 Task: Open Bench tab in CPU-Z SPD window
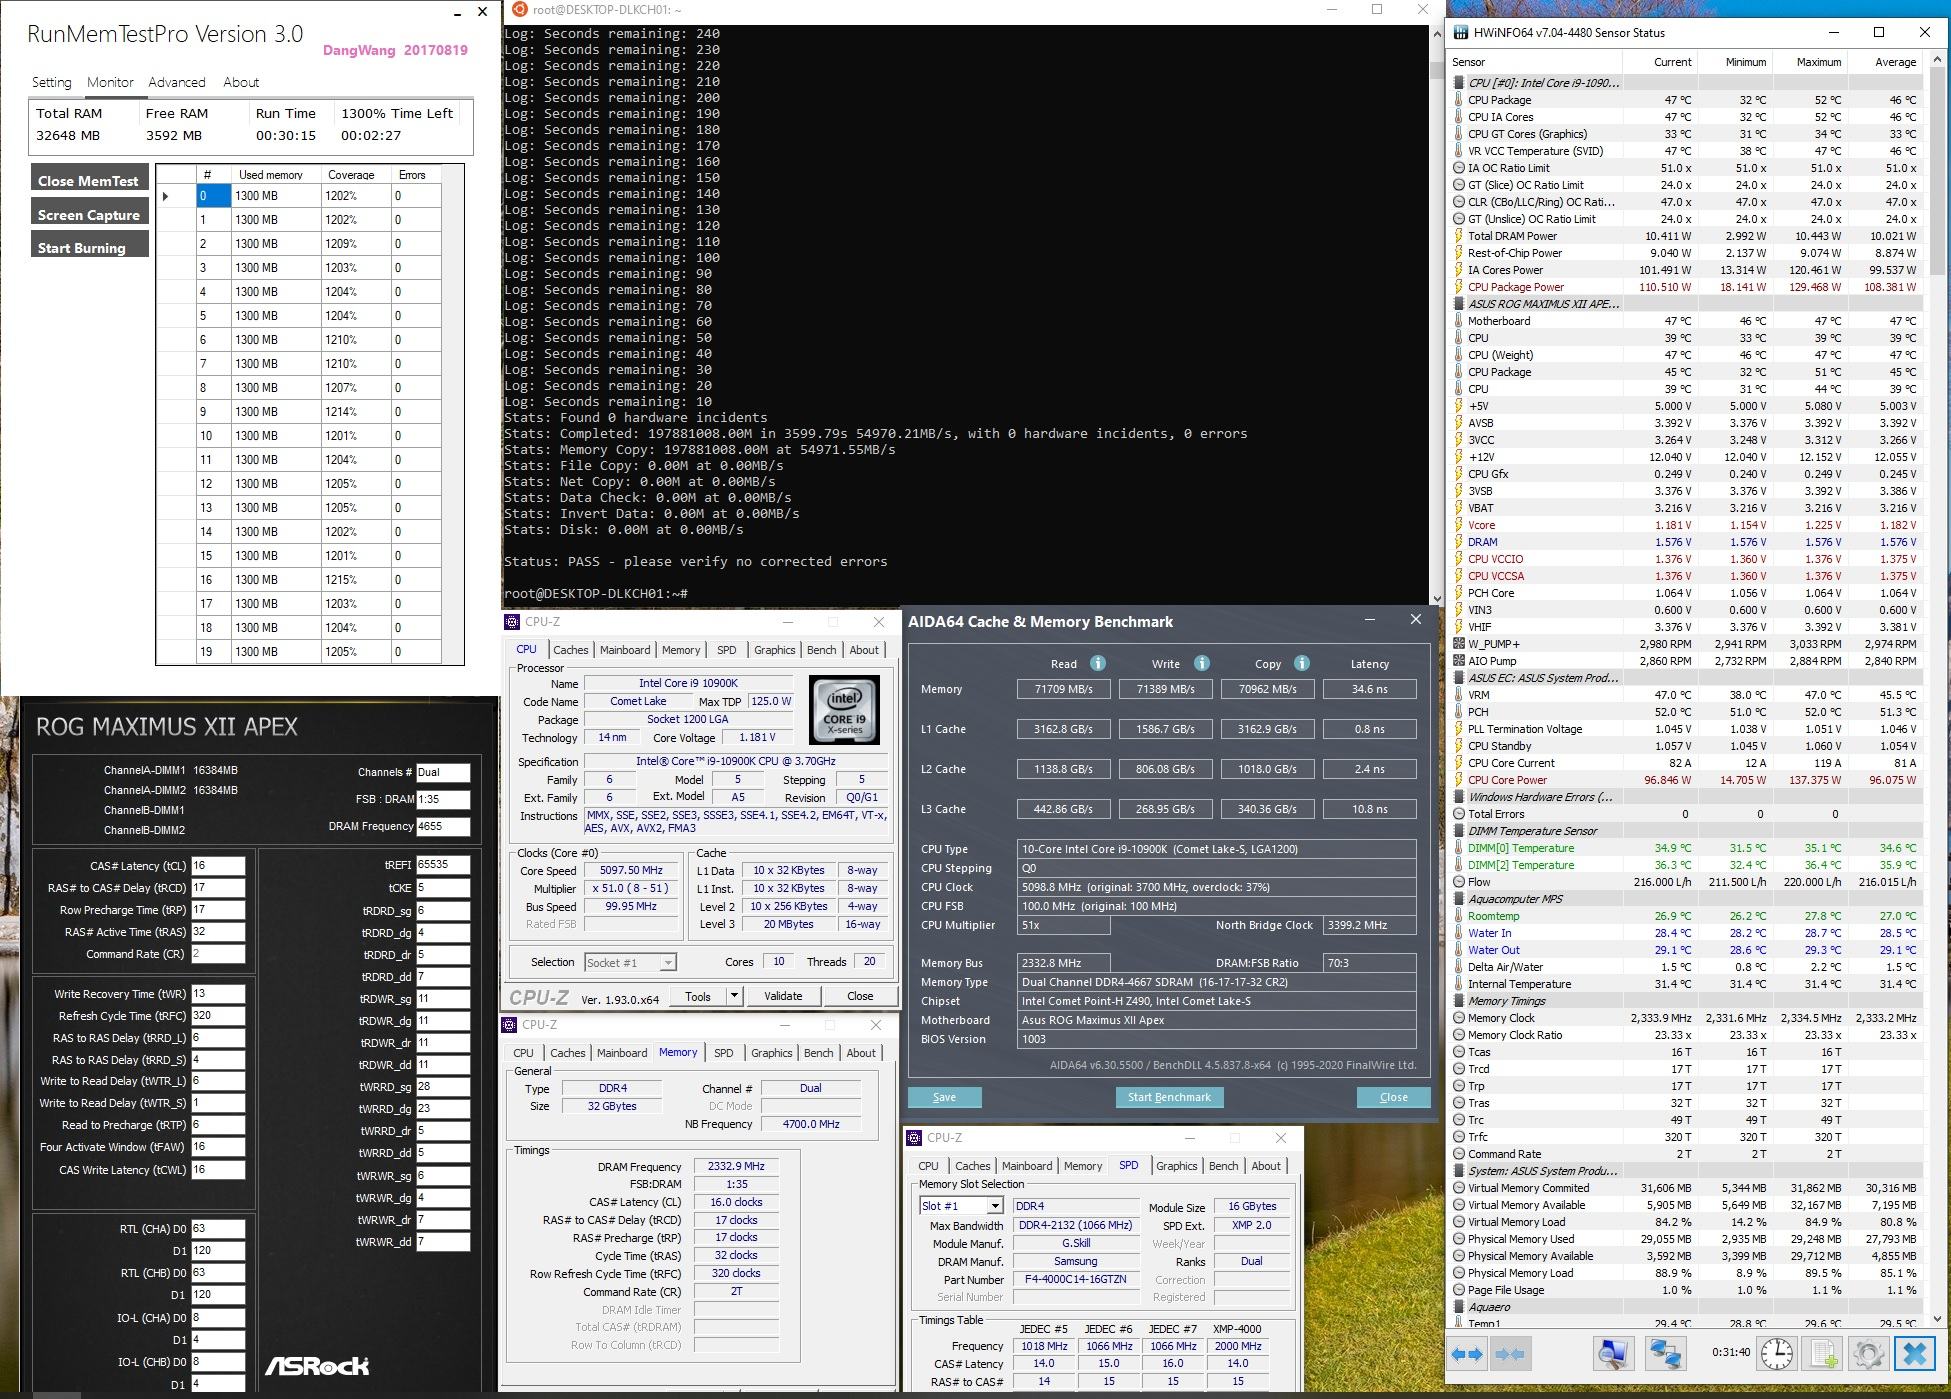(x=1224, y=1166)
